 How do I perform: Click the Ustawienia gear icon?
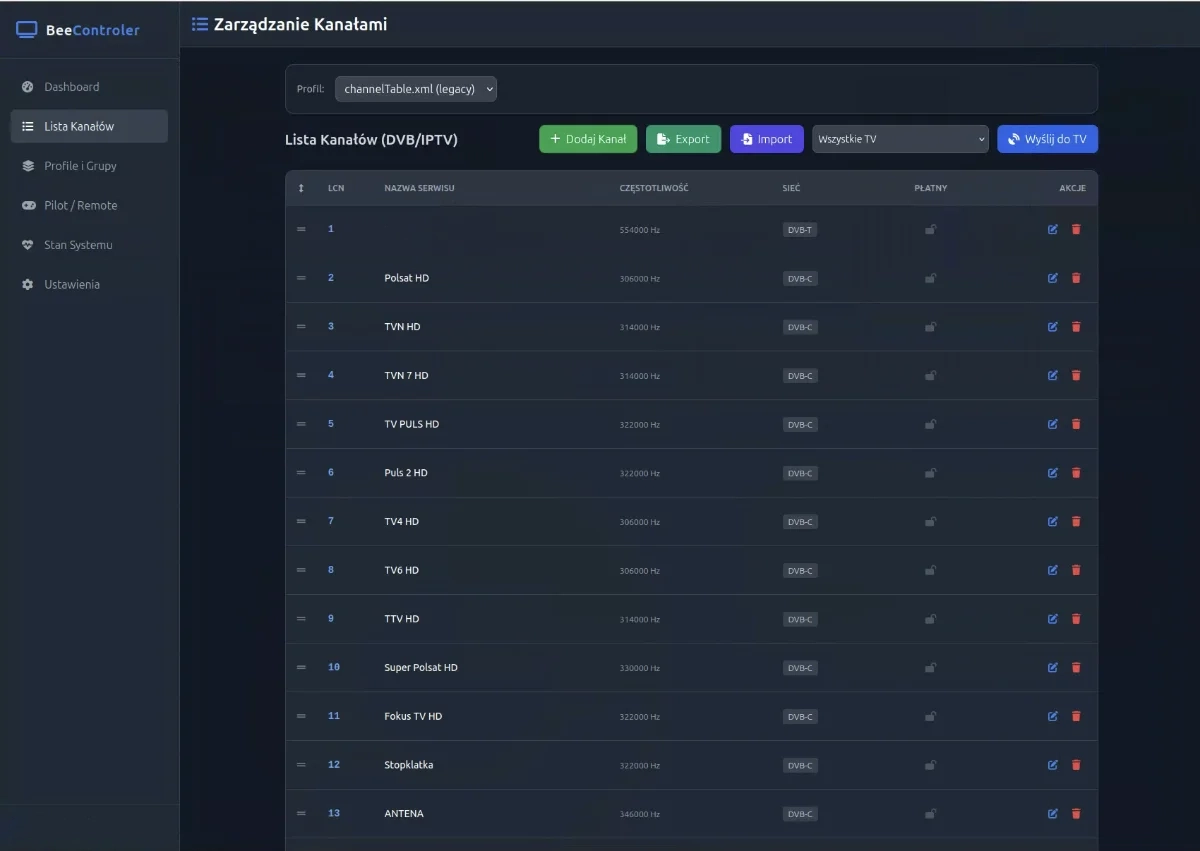coord(29,284)
